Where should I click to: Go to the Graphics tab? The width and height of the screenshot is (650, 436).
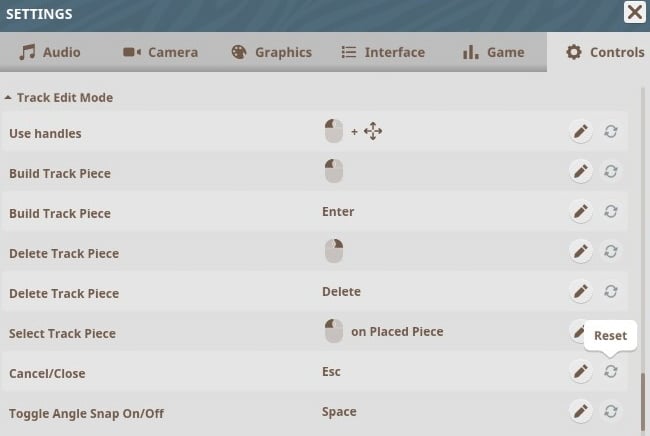coord(271,52)
